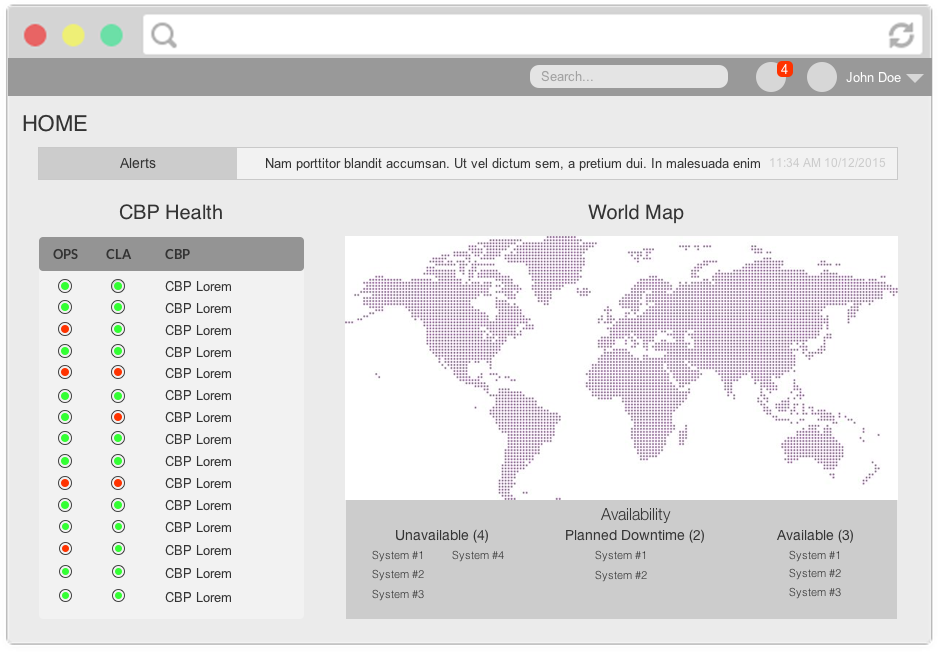
Task: Click the last row's CLA status indicator
Action: tap(119, 596)
